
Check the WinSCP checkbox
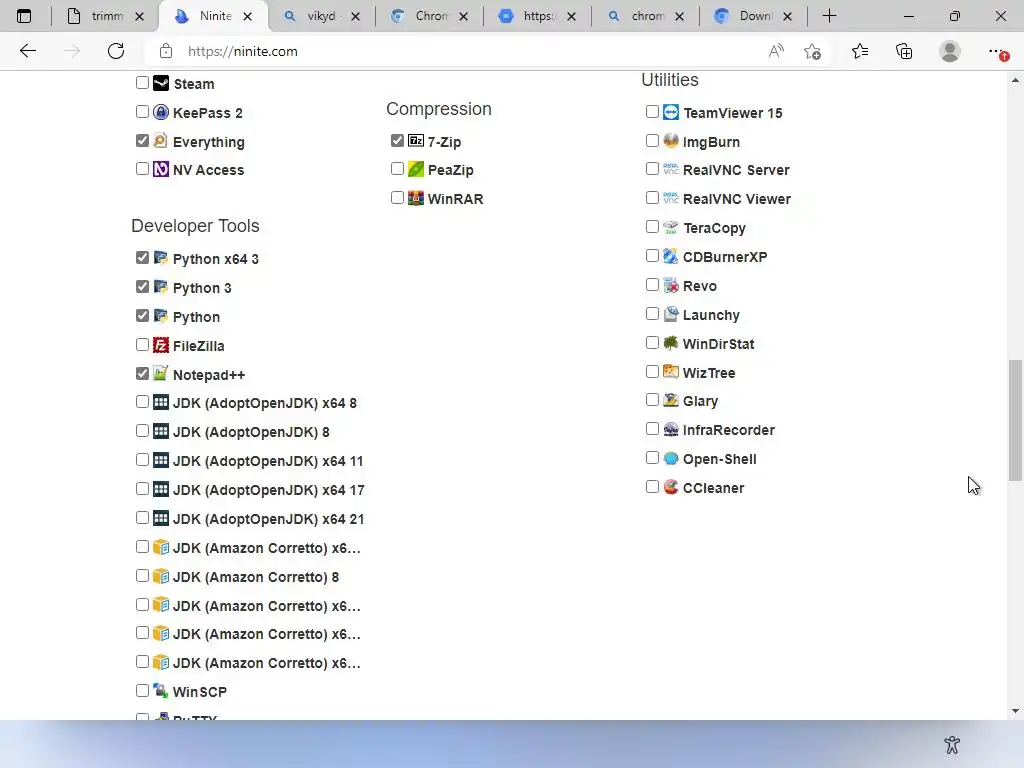[142, 690]
